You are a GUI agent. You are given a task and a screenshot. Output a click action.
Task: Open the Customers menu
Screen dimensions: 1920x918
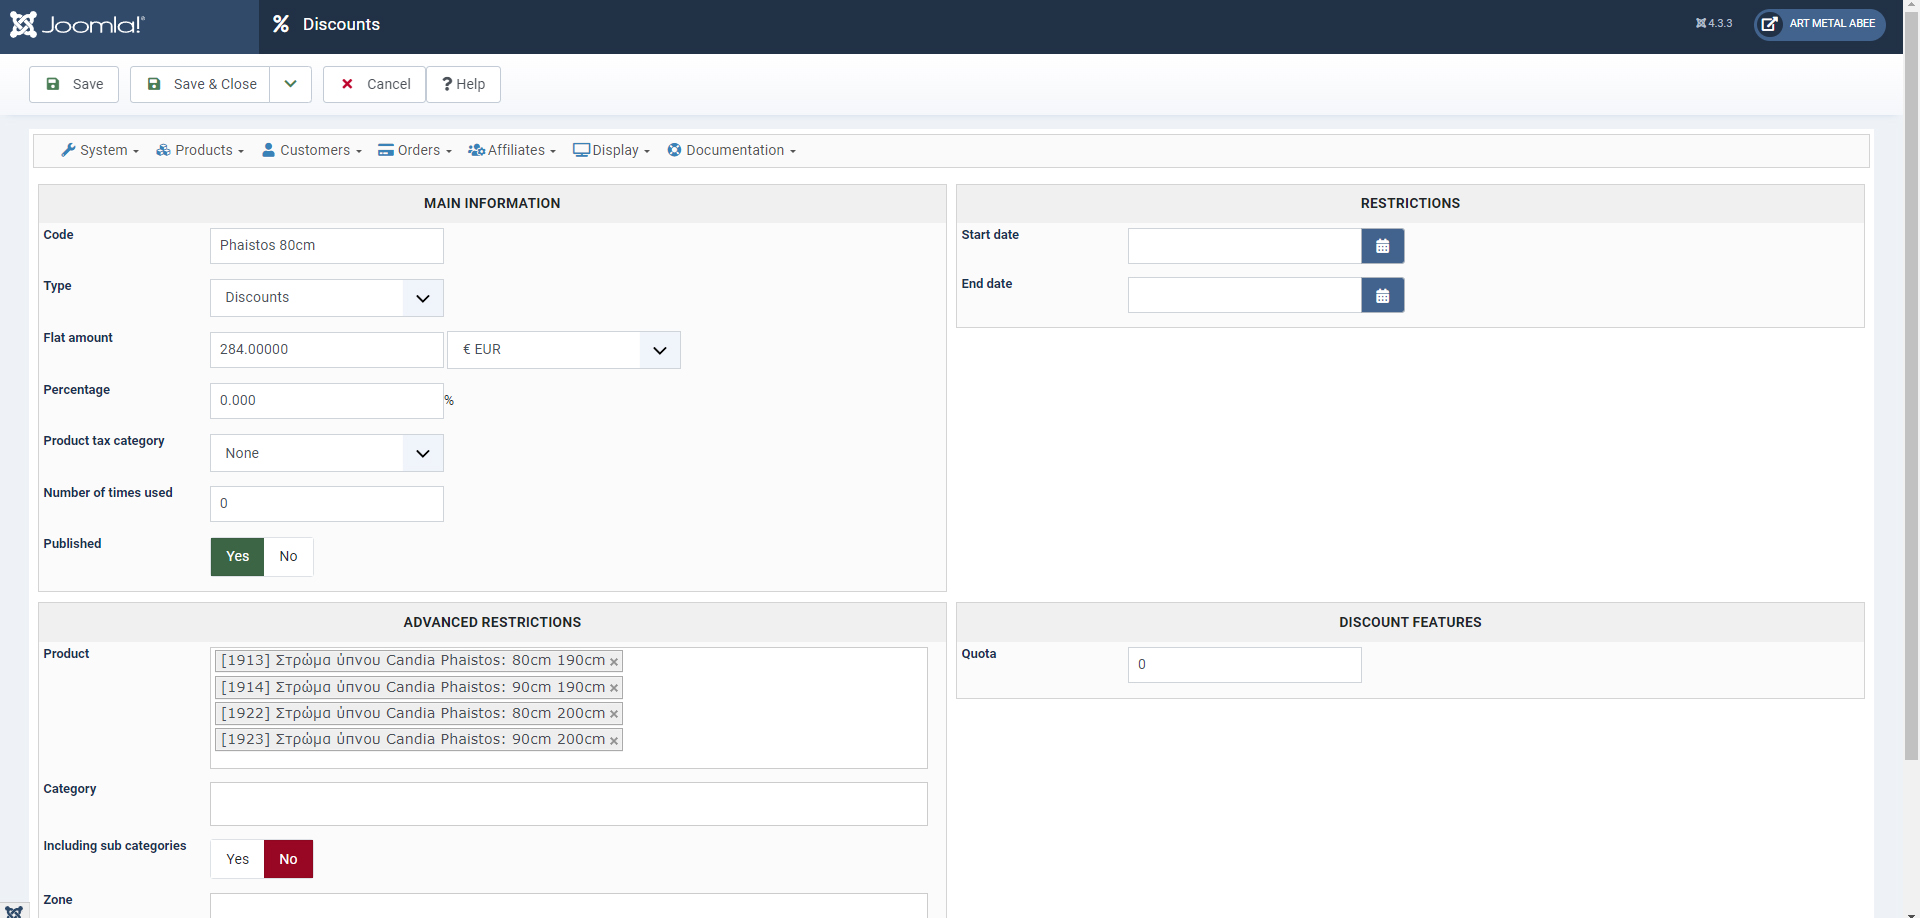coord(312,150)
